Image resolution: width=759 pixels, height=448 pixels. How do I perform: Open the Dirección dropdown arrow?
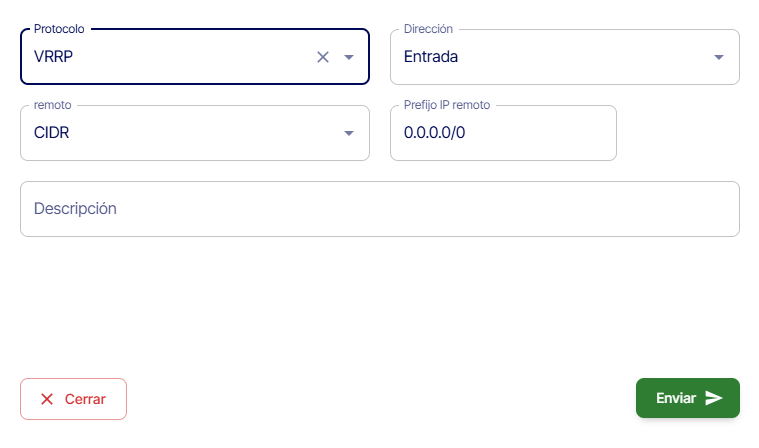coord(718,57)
